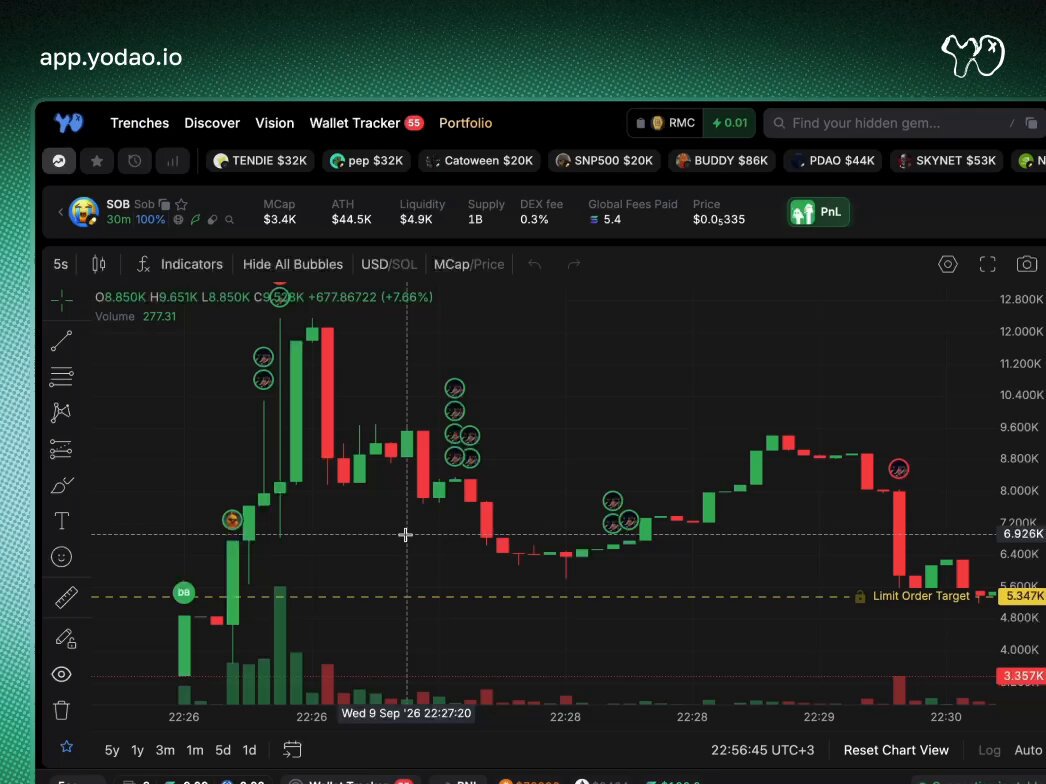The image size is (1046, 784).
Task: Open the go-to-date calendar icon
Action: (x=292, y=750)
